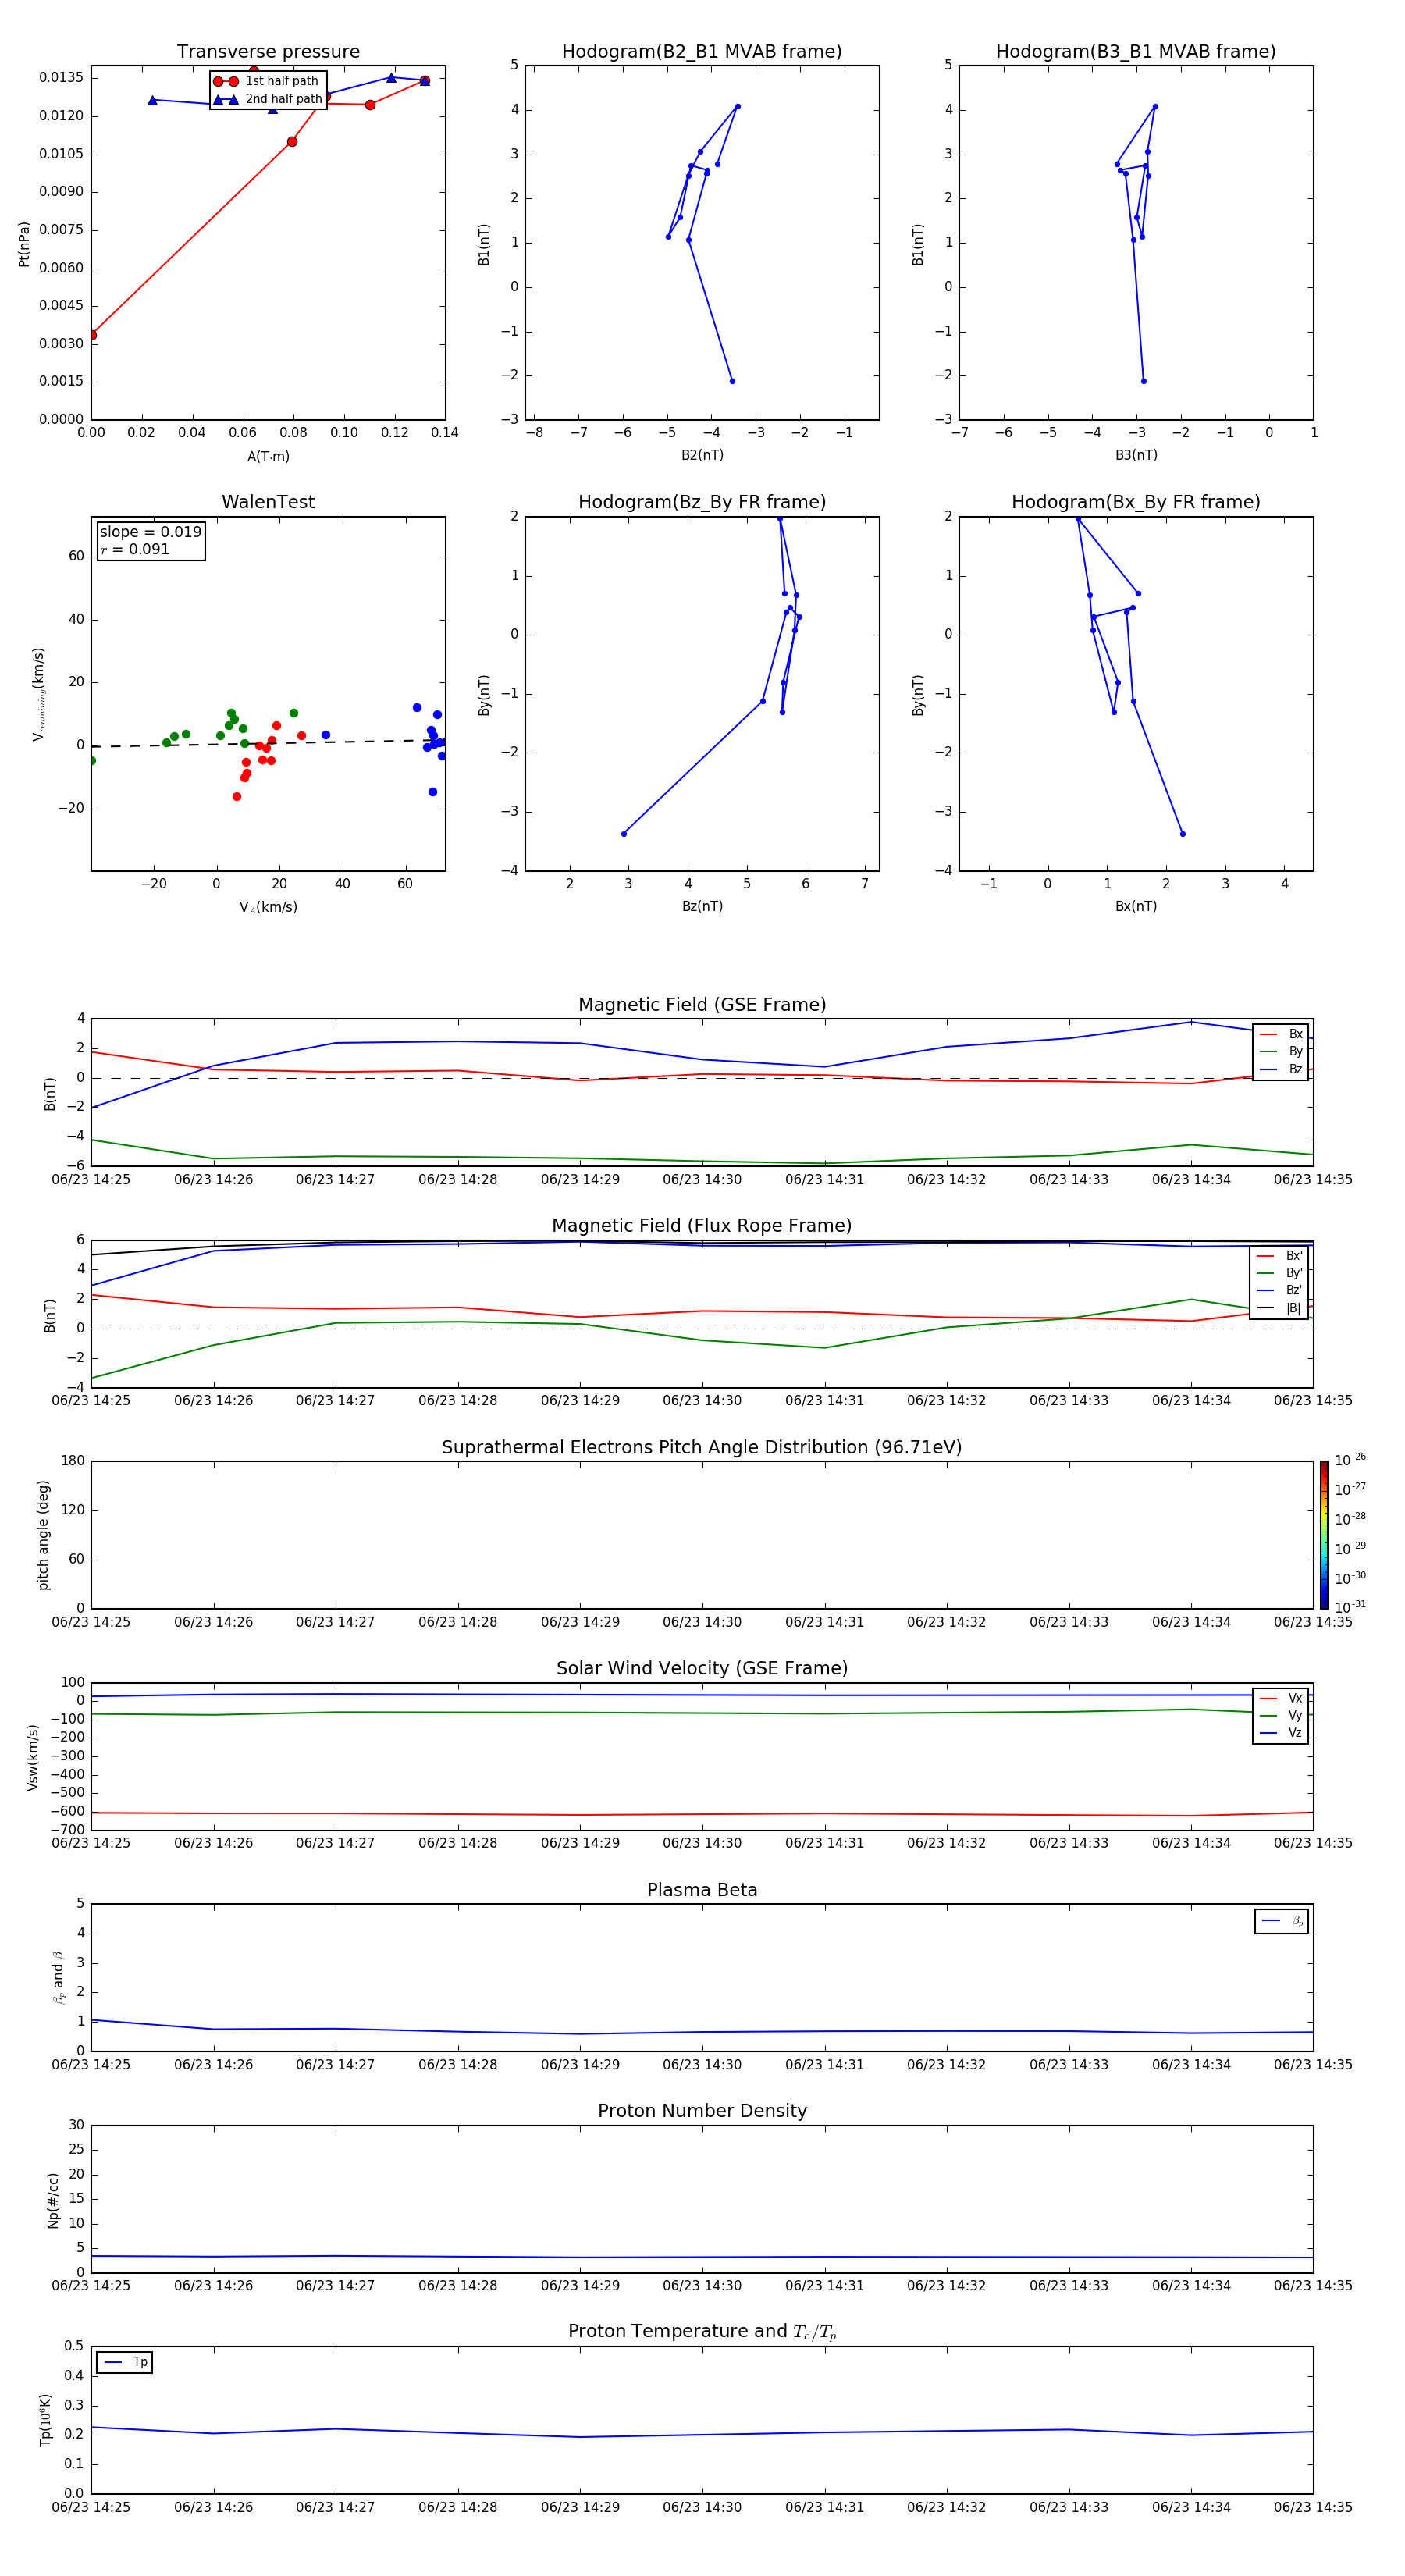
Task: Click 'Magnetic Field (Flux Rope Frame)' title
Action: coord(702,1226)
